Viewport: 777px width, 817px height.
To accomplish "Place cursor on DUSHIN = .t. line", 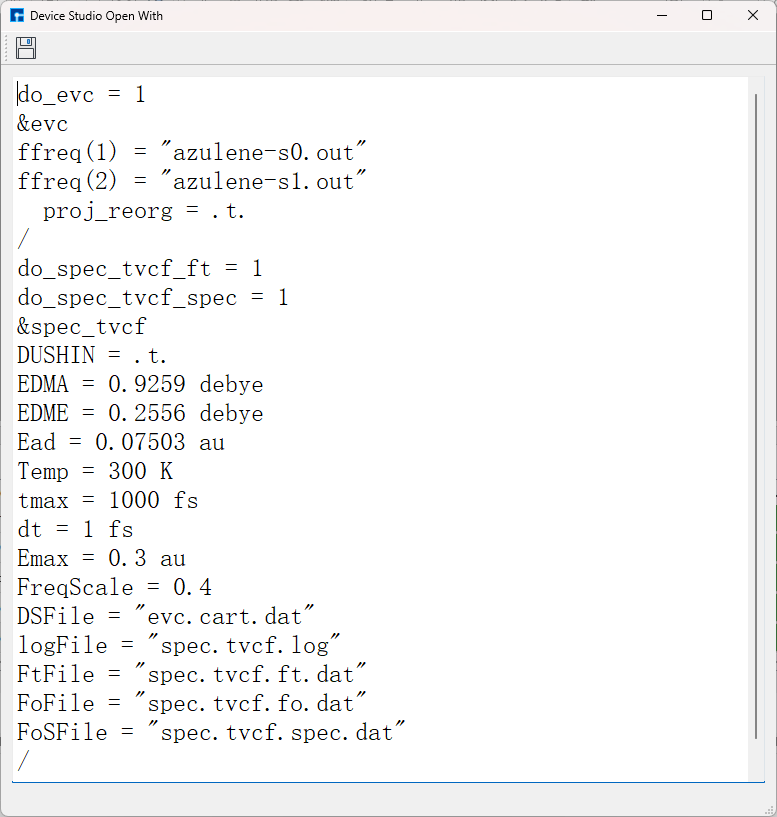I will (x=92, y=356).
